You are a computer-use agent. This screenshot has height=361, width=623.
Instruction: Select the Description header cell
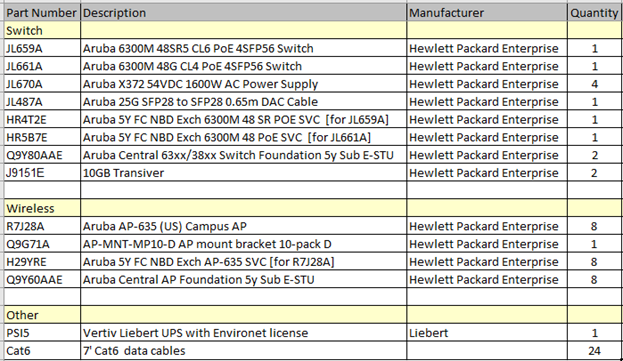click(244, 13)
